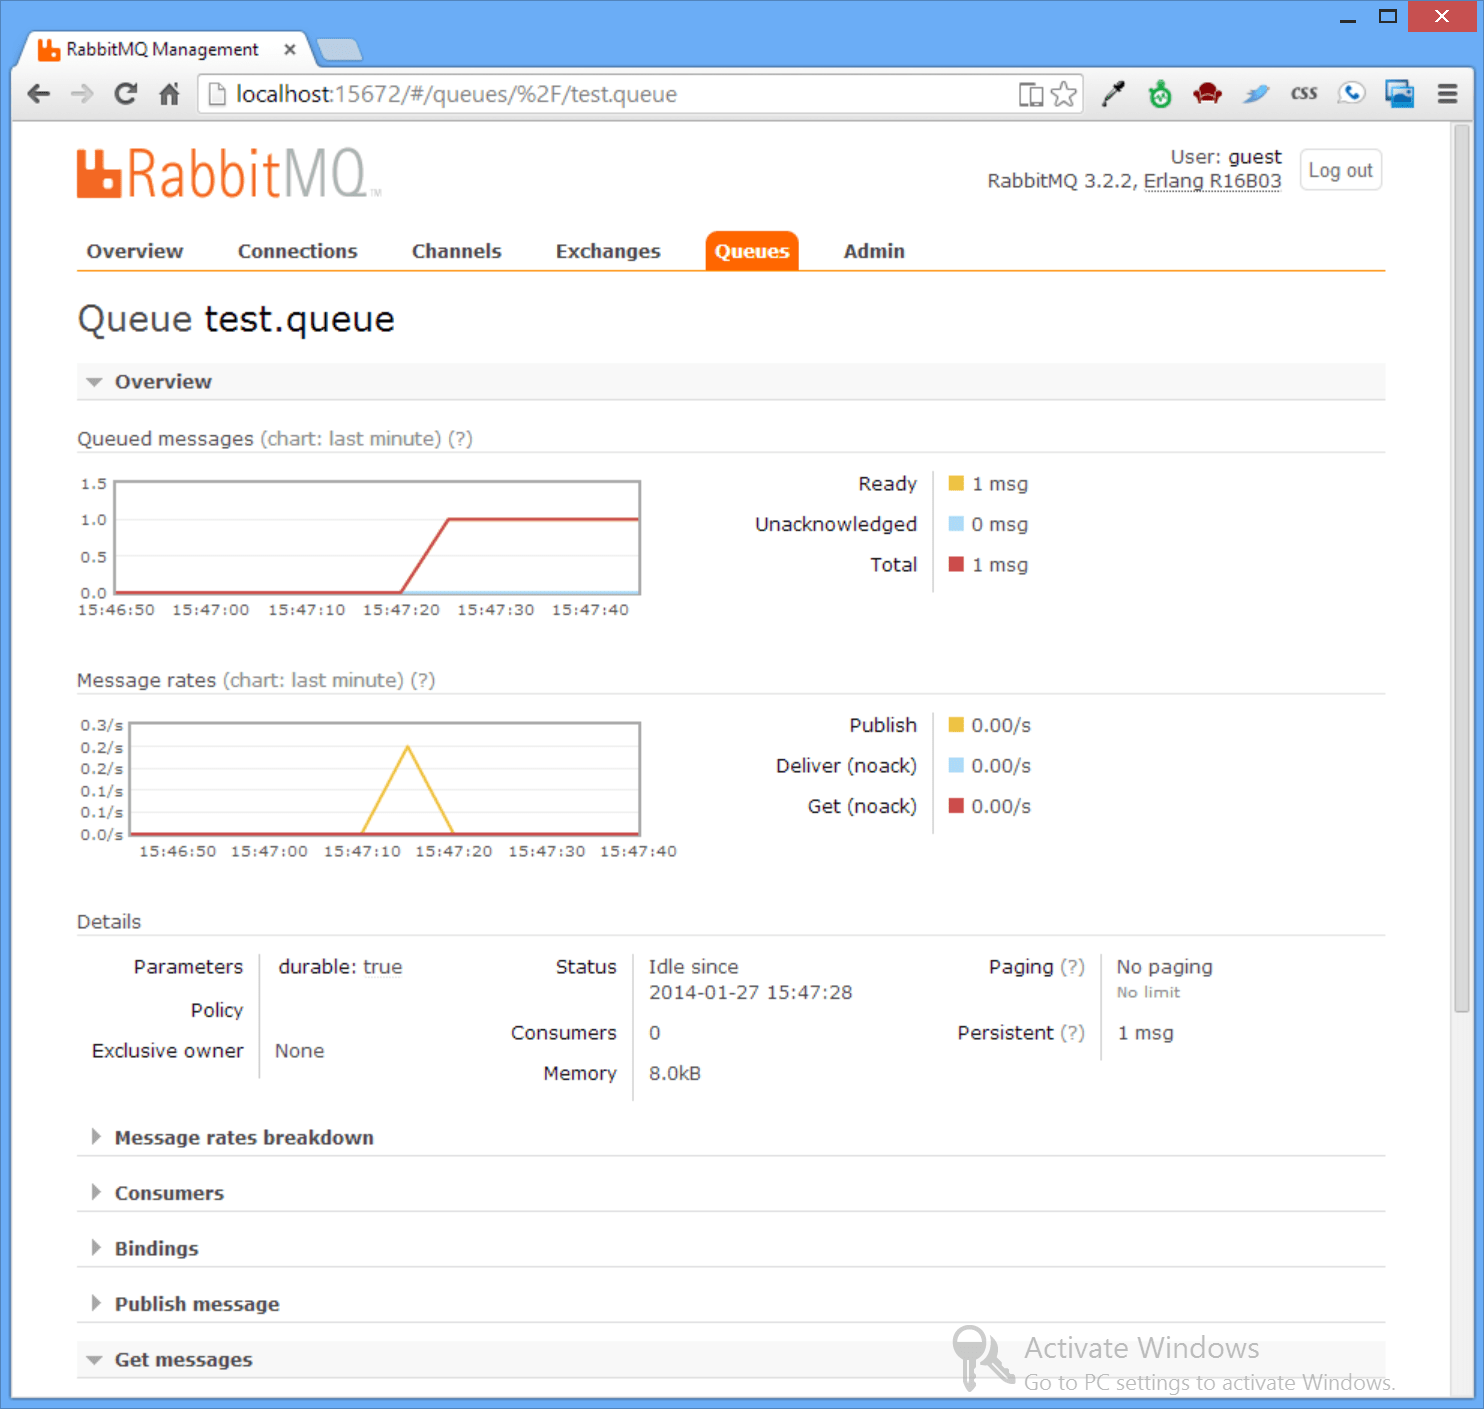Click the Twitter bird extension icon

1256,93
